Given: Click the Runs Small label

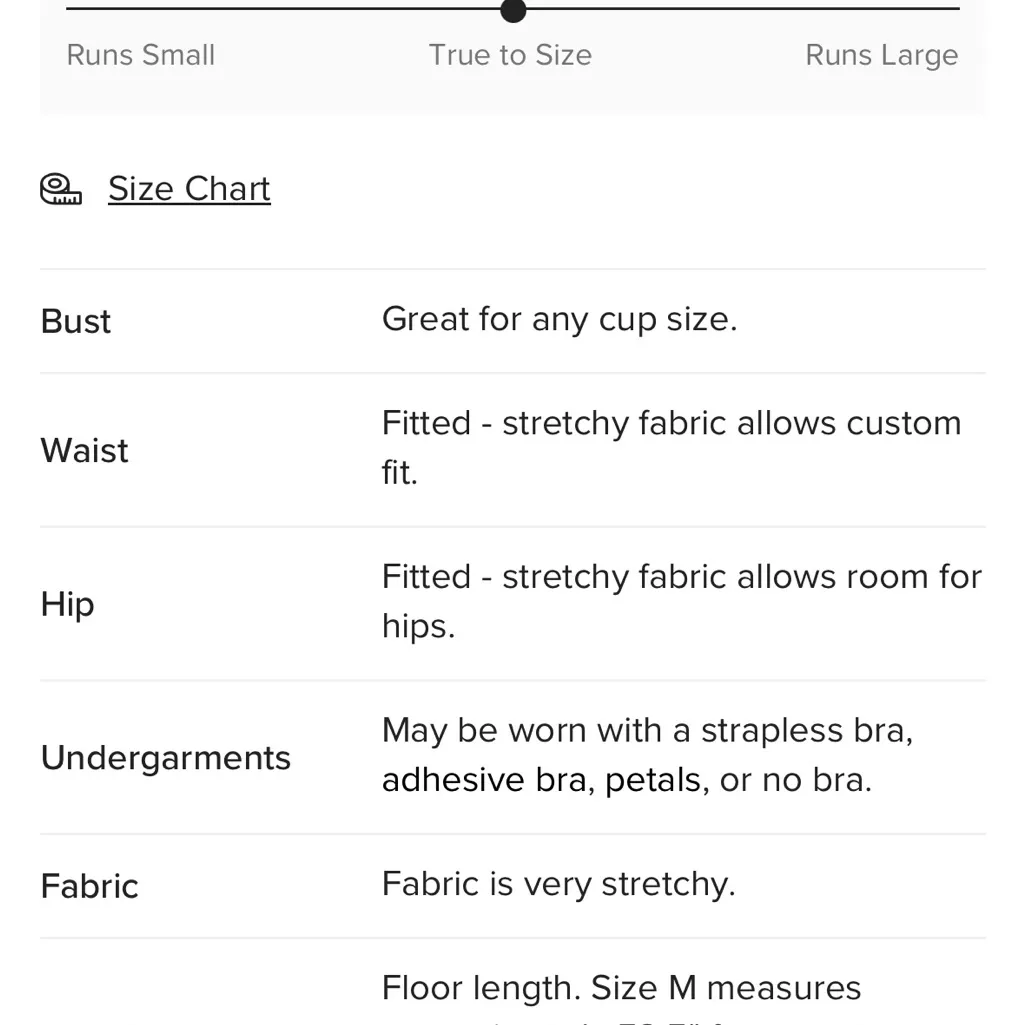Looking at the screenshot, I should [141, 55].
